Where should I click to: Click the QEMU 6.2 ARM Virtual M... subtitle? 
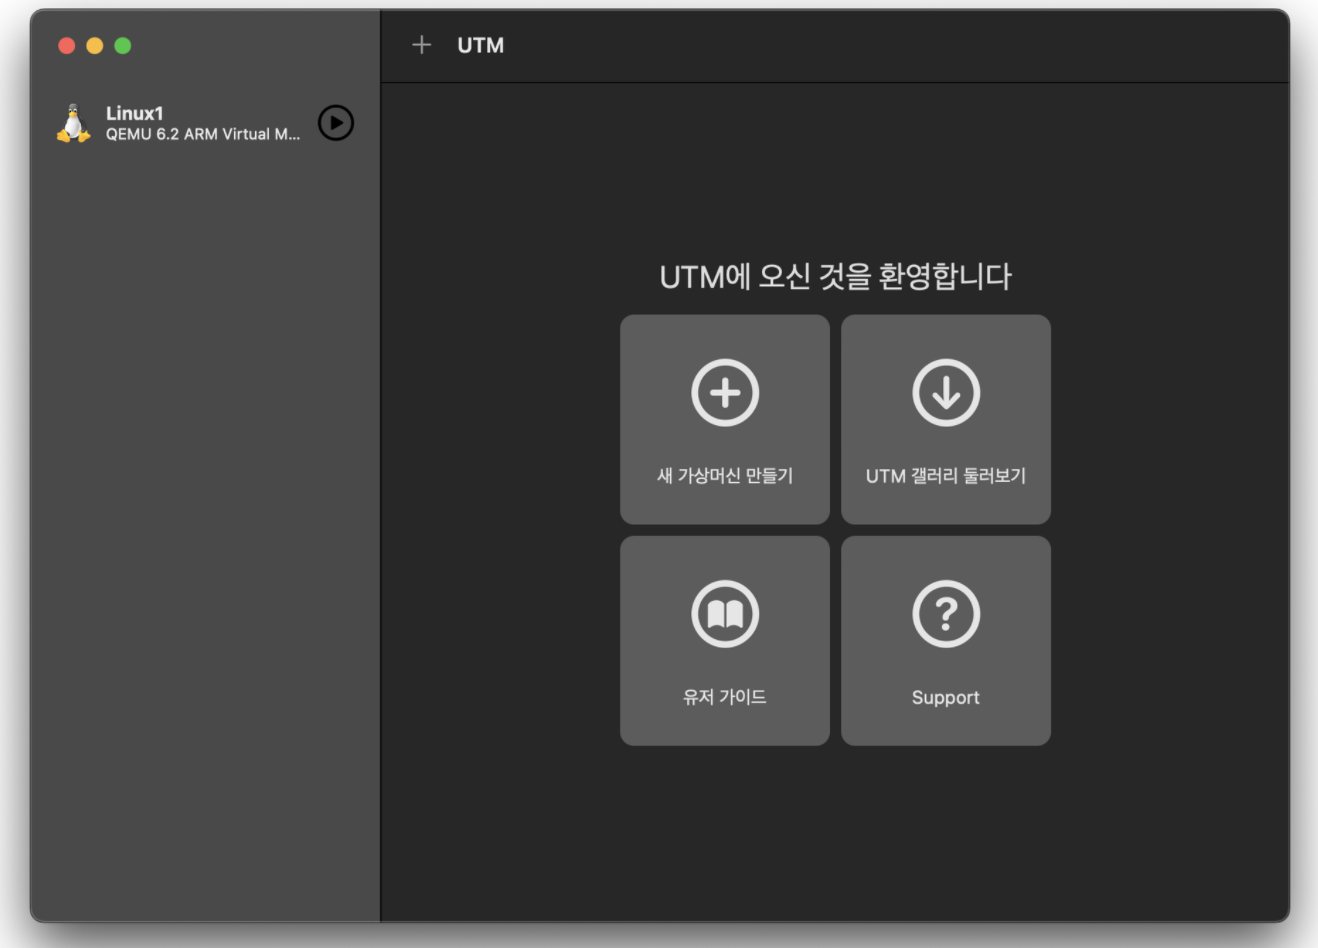tap(203, 134)
